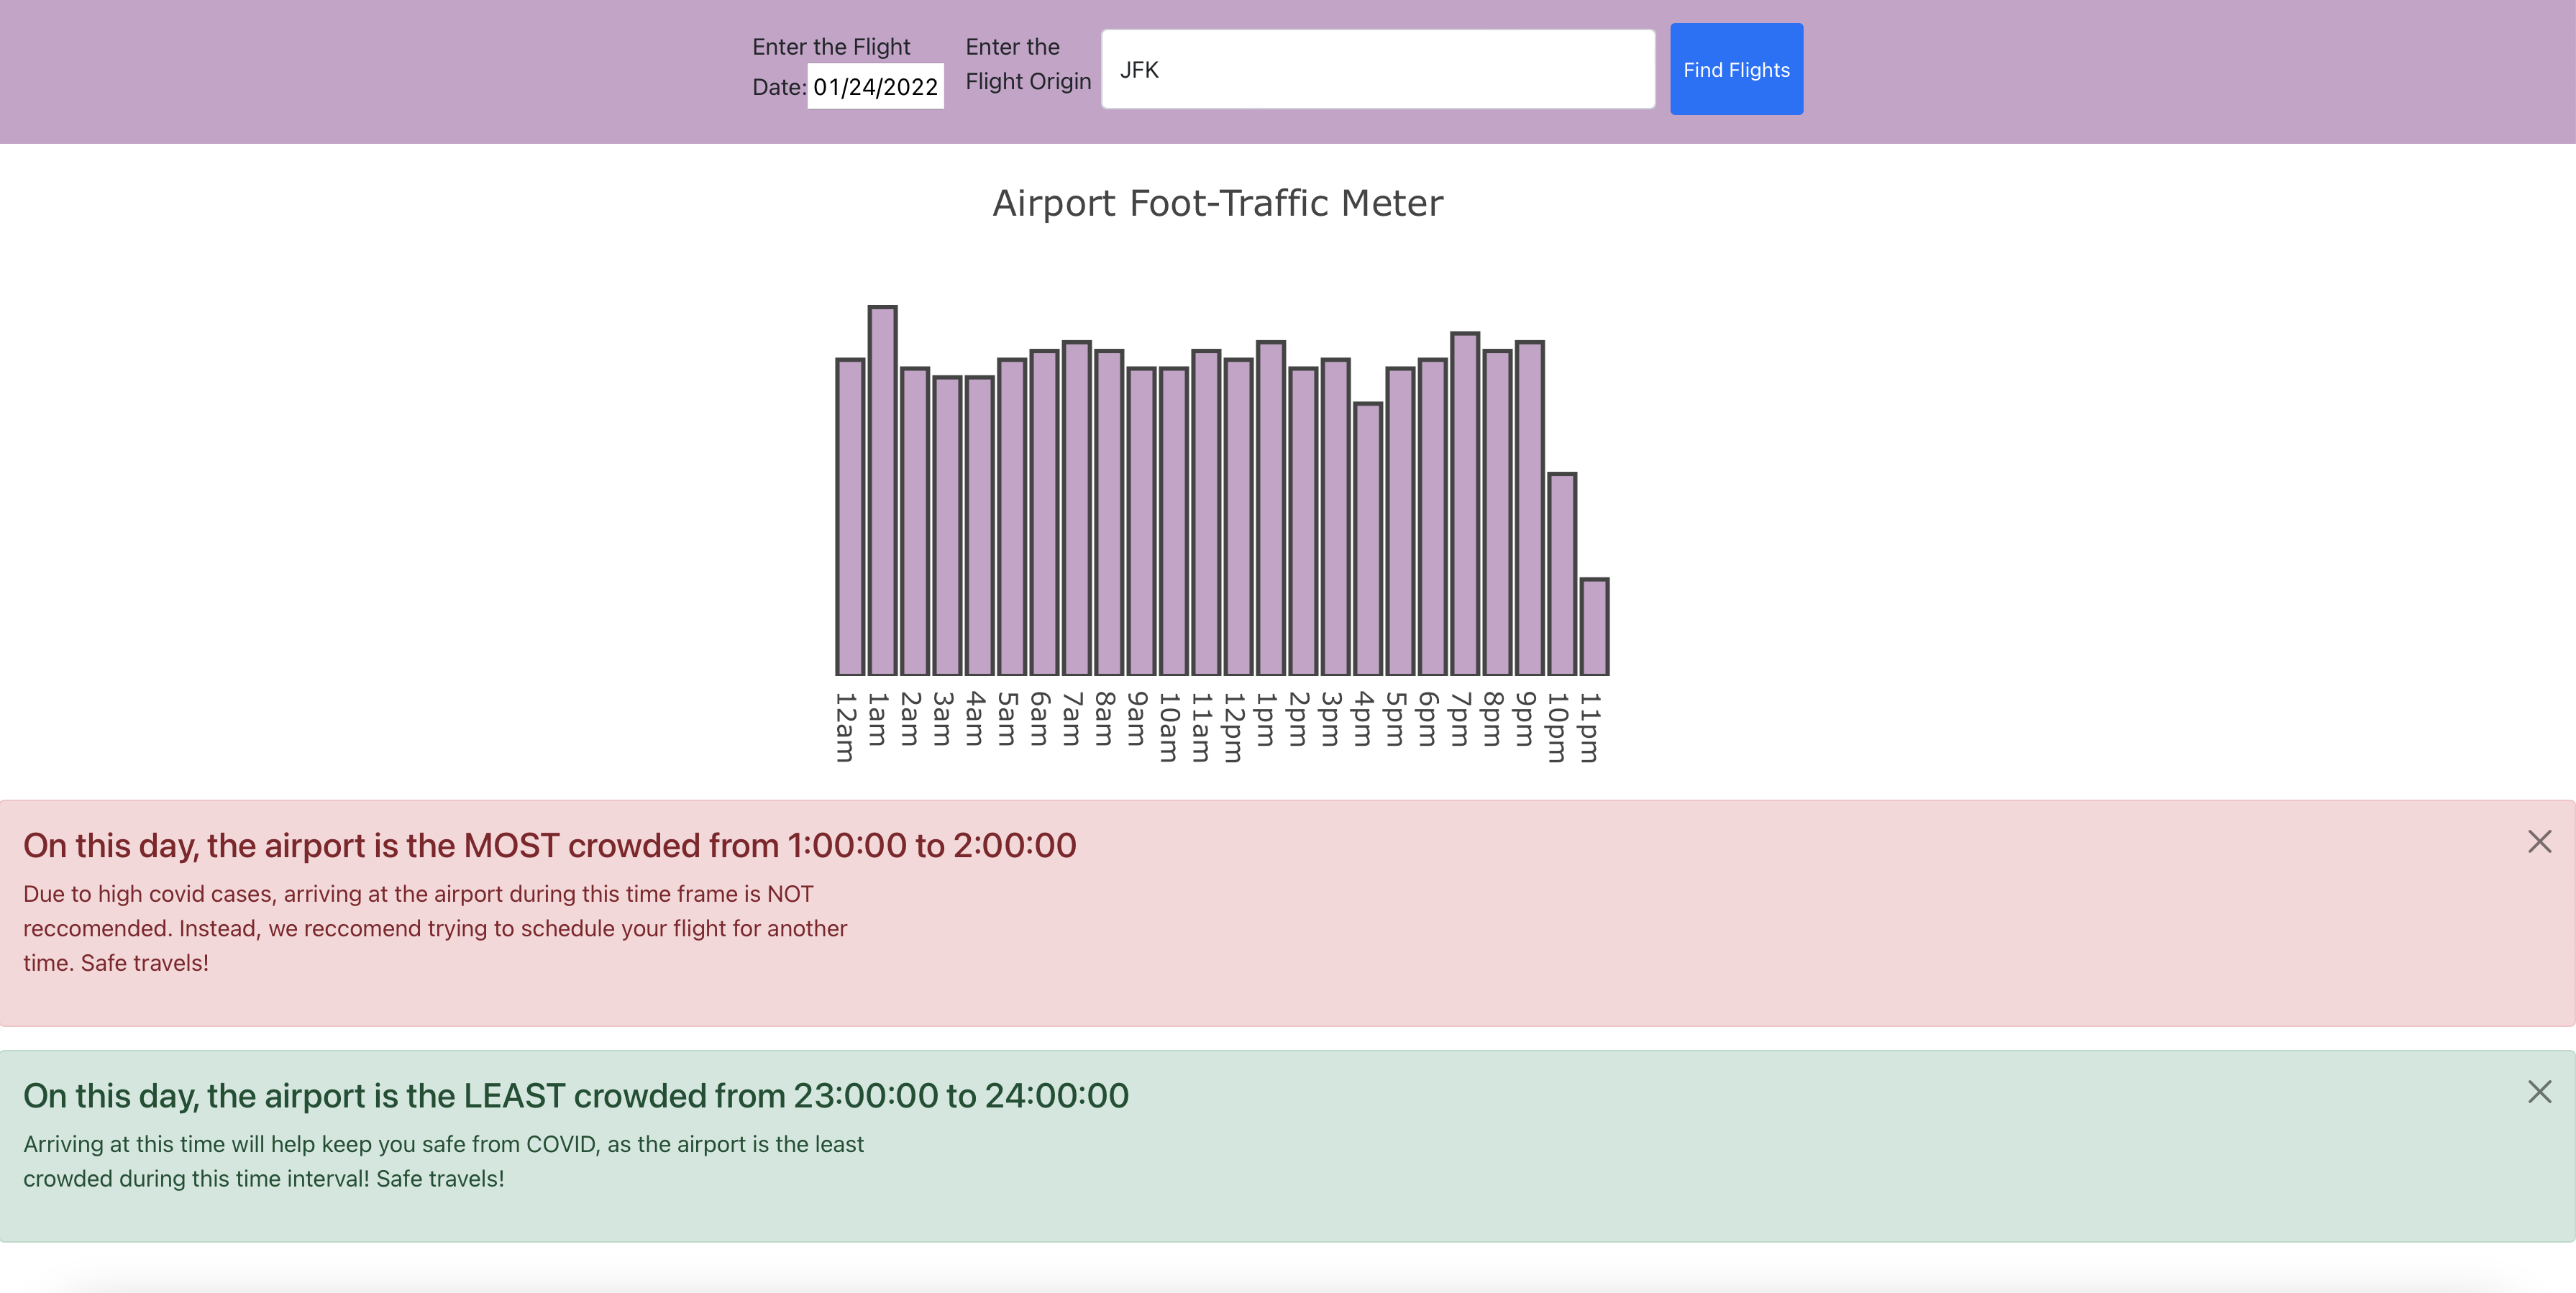Click the Enter the Flight Date label
Viewport: 2576px width, 1293px height.
(x=831, y=66)
